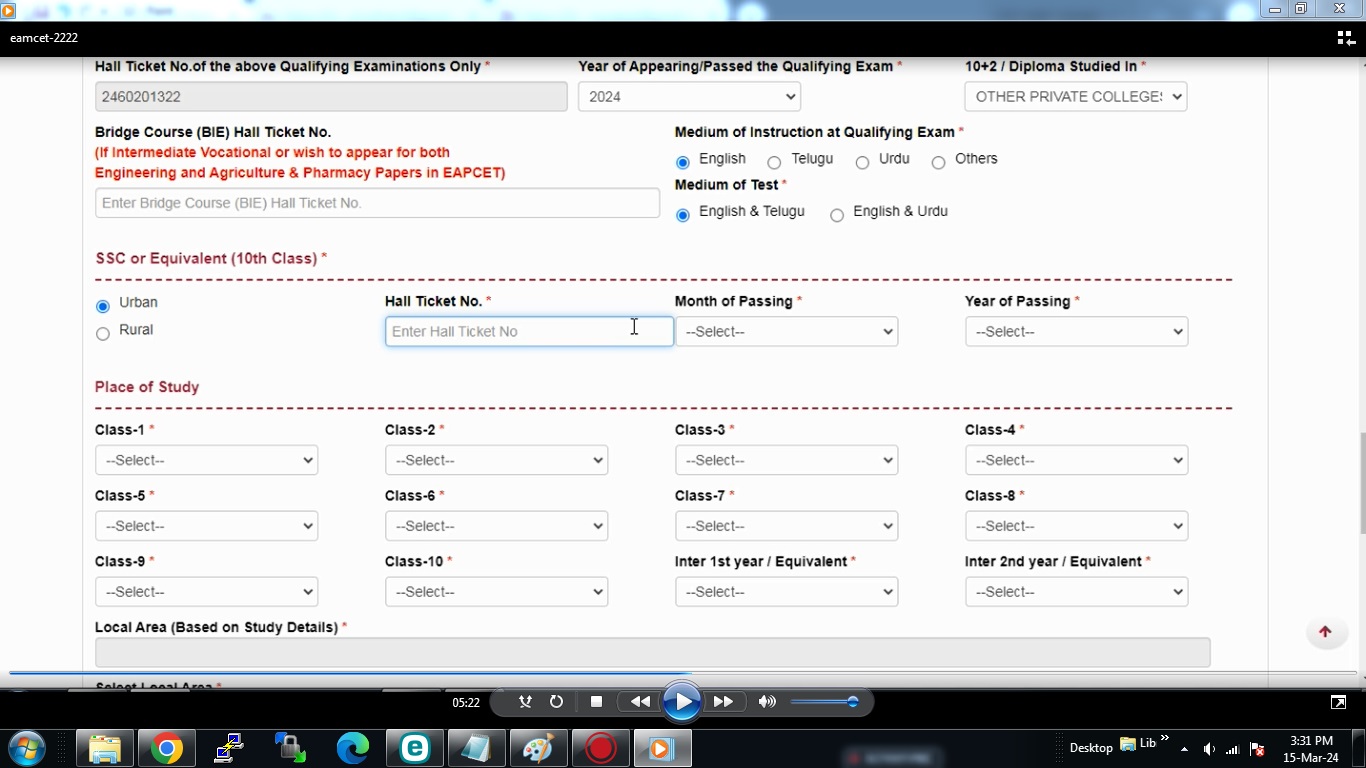Open the padlock transfer app icon
Viewport: 1366px width, 768px height.
(291, 748)
